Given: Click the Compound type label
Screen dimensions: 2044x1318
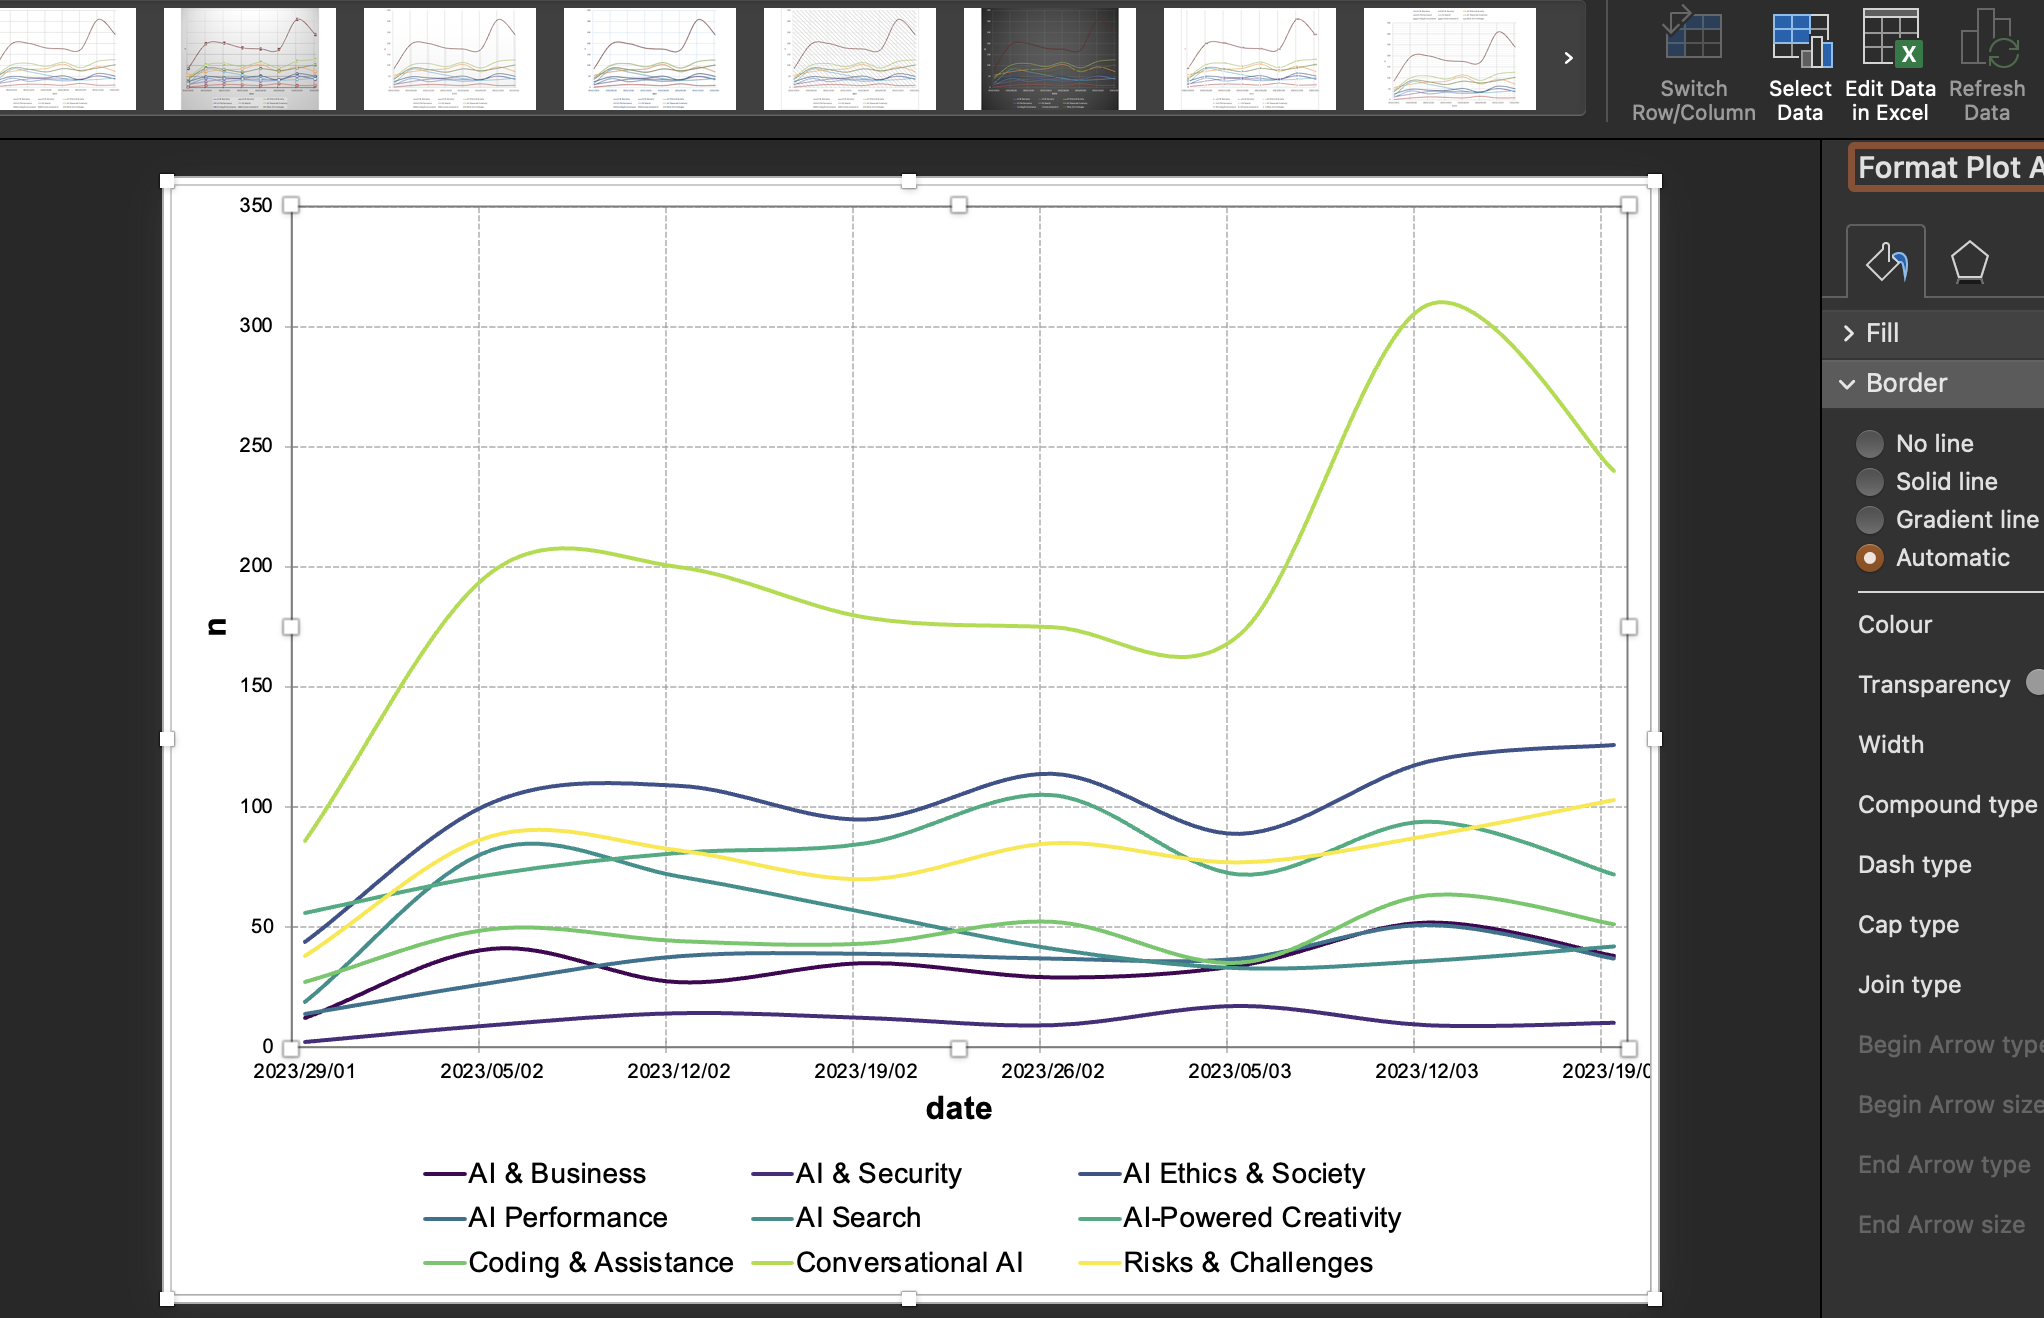Looking at the screenshot, I should [1947, 805].
